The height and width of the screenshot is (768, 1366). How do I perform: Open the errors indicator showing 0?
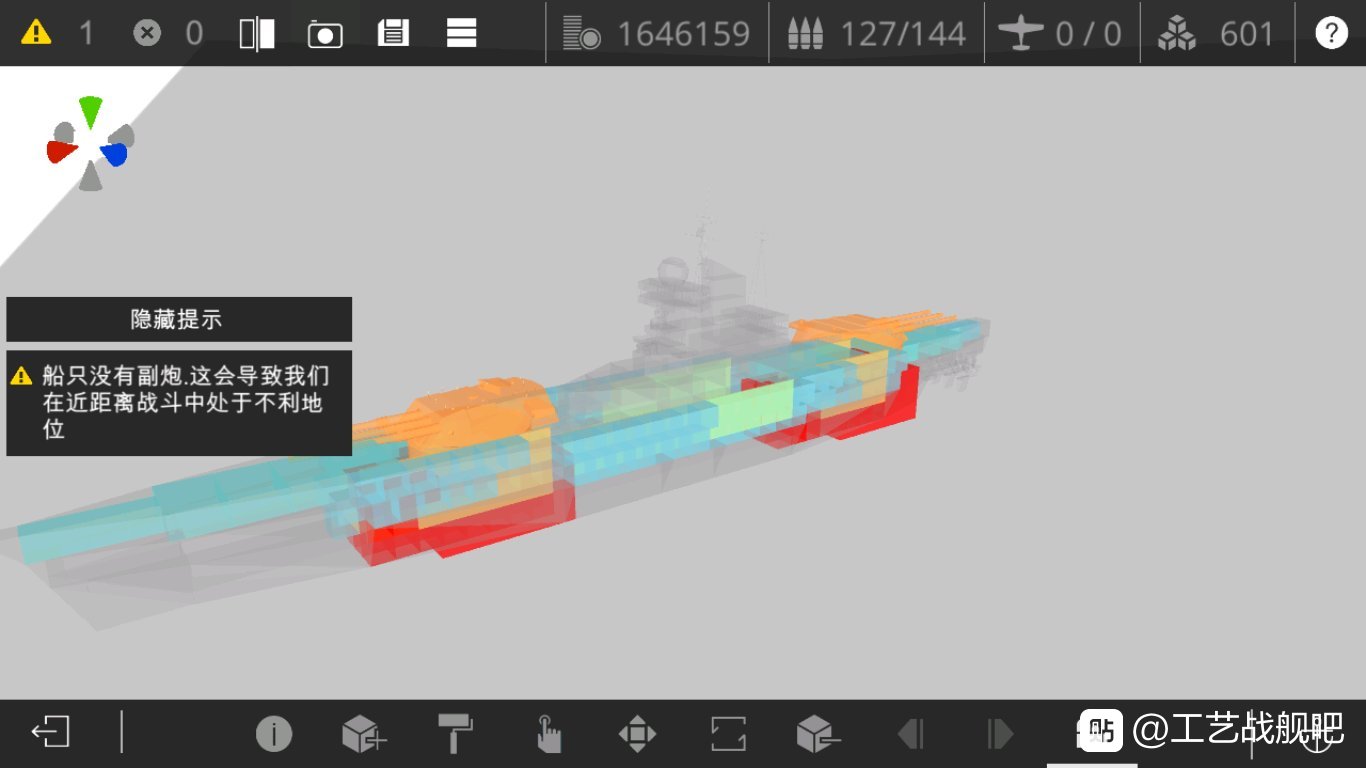click(x=147, y=33)
